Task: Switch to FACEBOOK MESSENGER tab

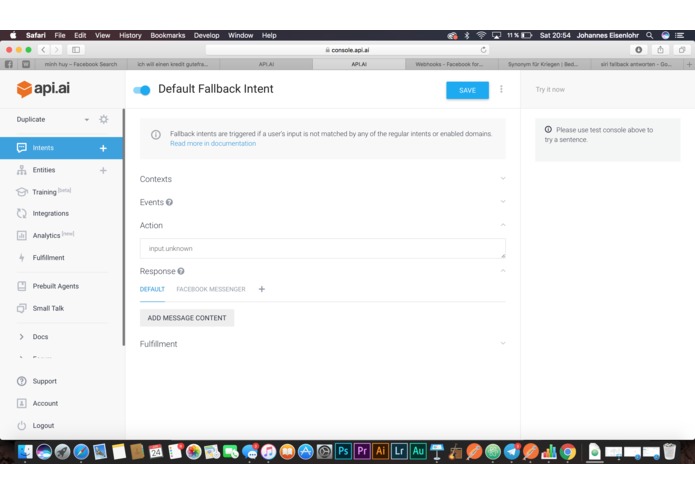Action: 211,289
